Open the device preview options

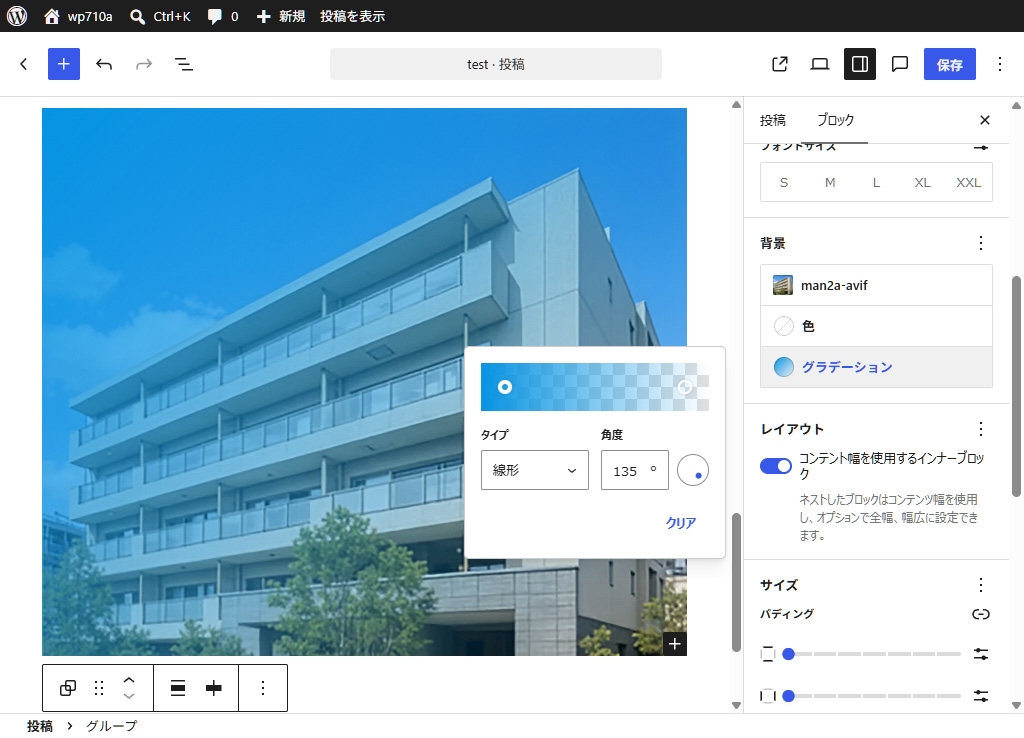820,64
